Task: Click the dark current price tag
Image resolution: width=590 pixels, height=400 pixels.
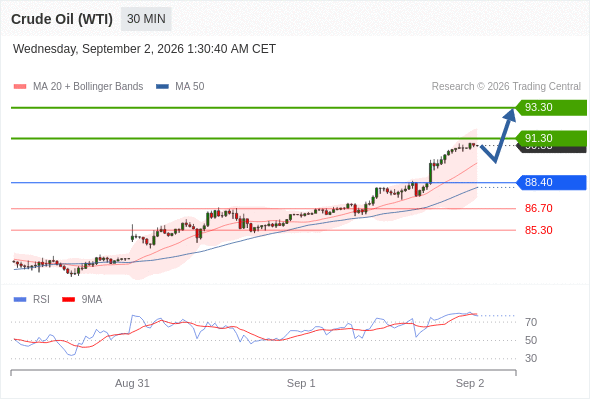Action: coord(552,149)
